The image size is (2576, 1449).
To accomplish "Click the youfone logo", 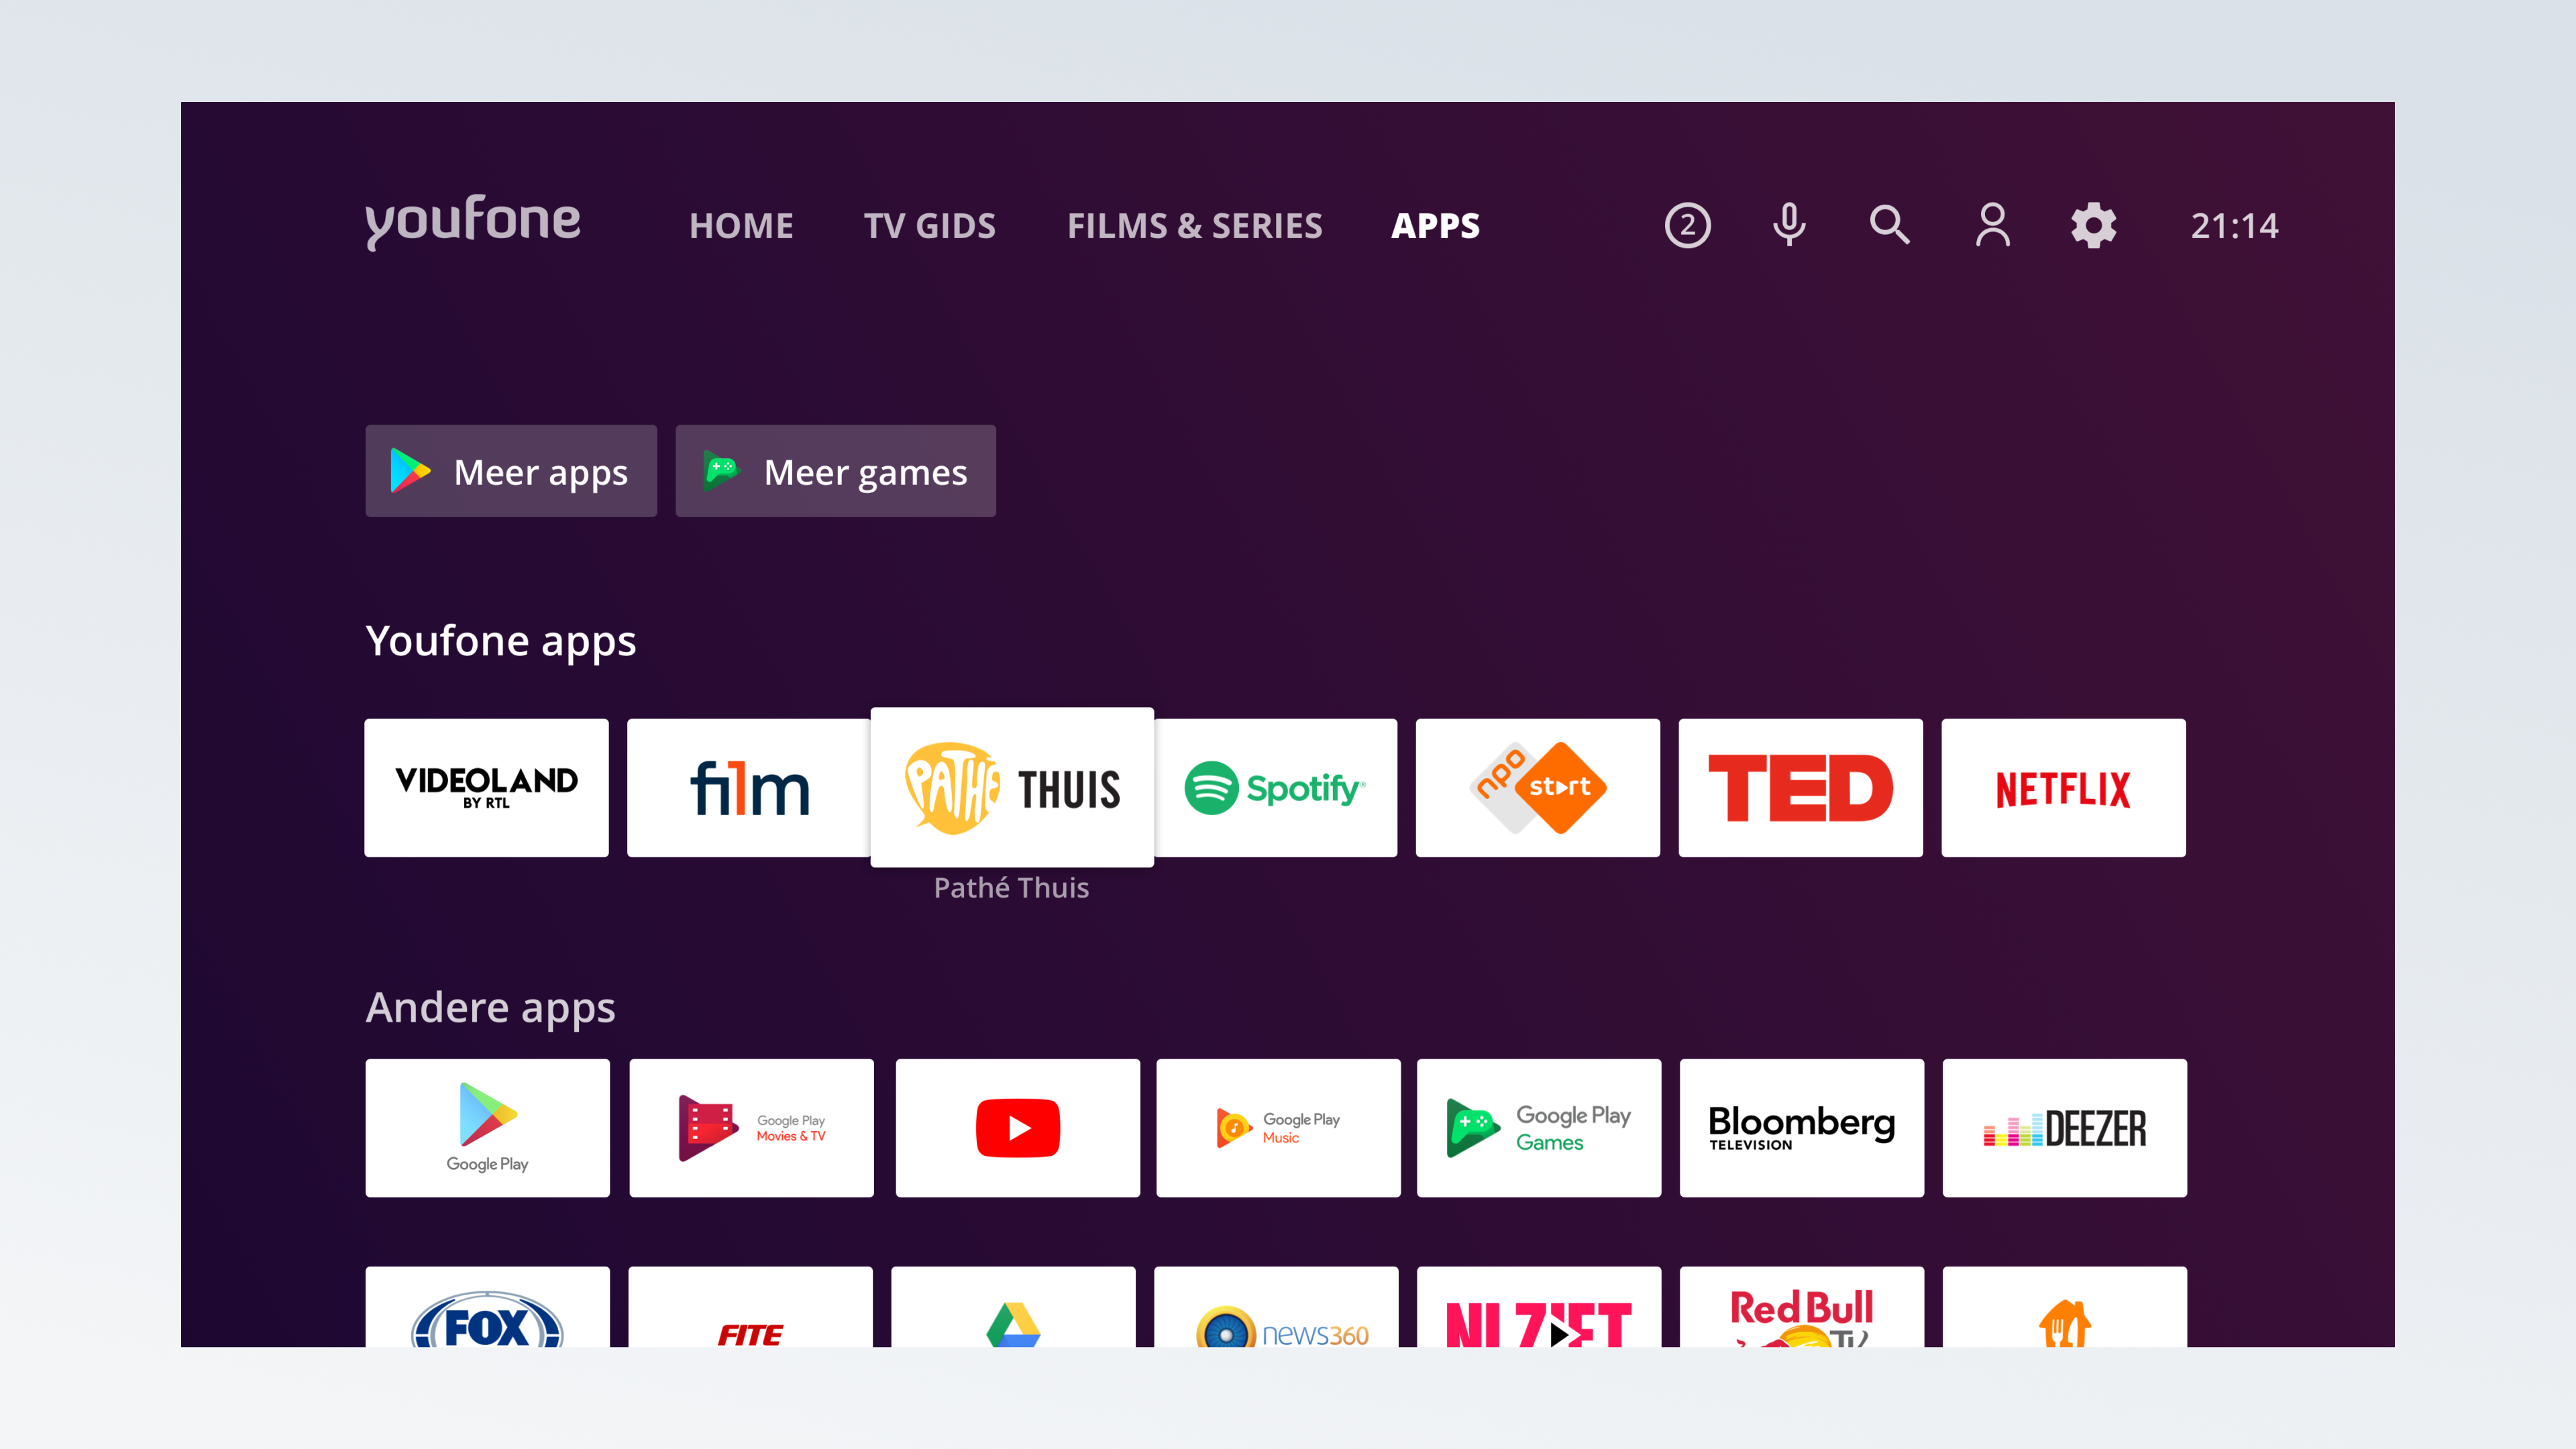I will click(472, 221).
